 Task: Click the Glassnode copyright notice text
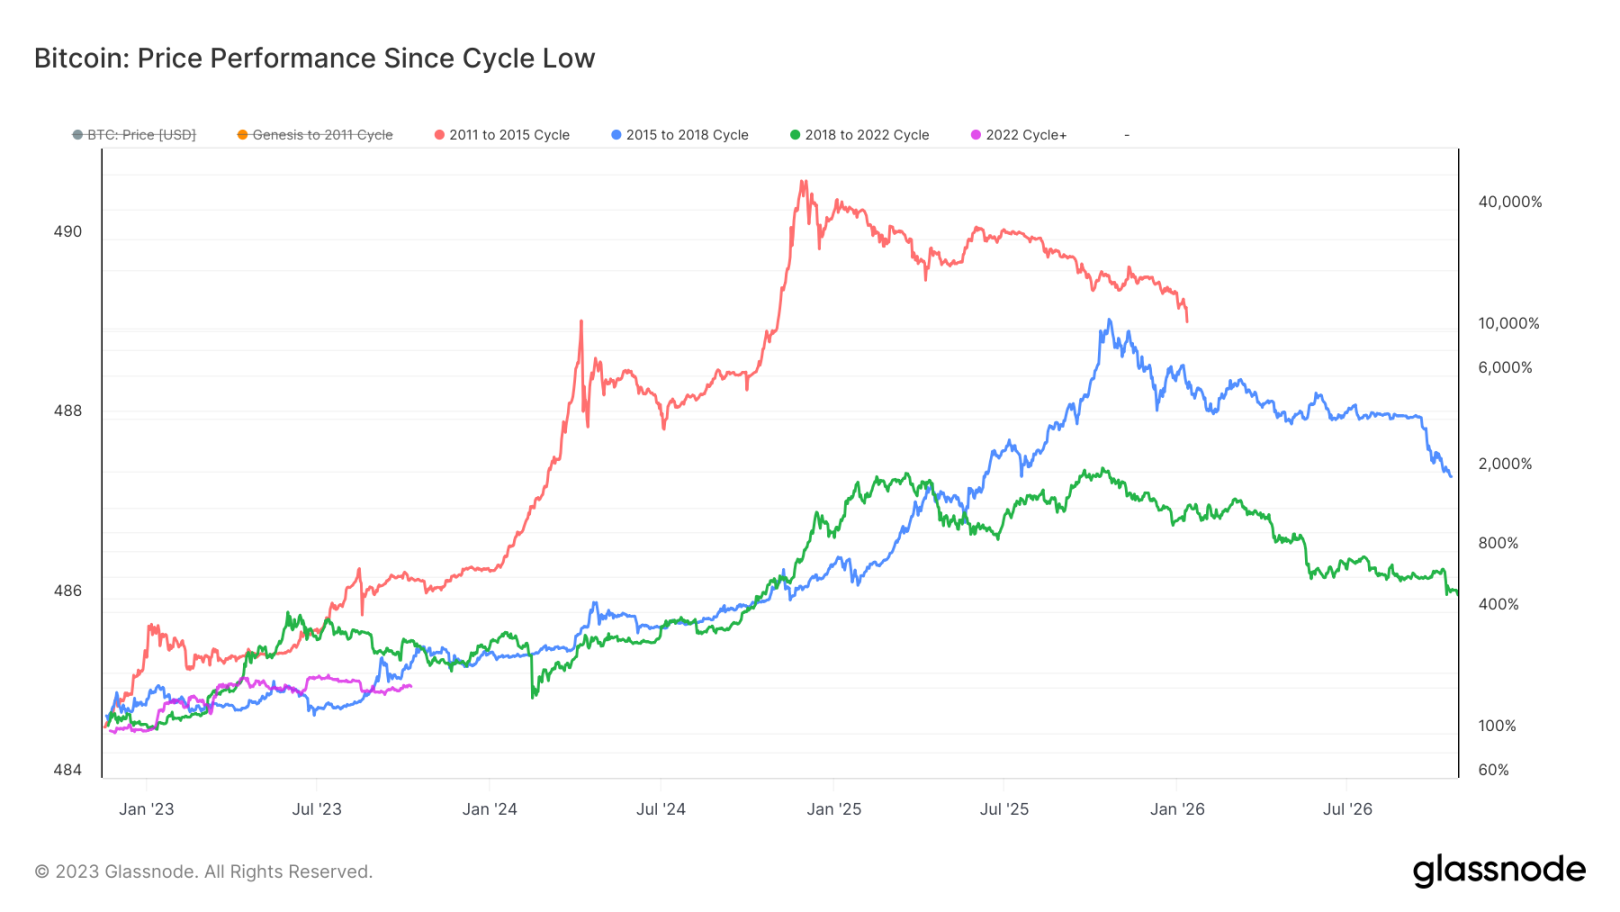pos(204,872)
